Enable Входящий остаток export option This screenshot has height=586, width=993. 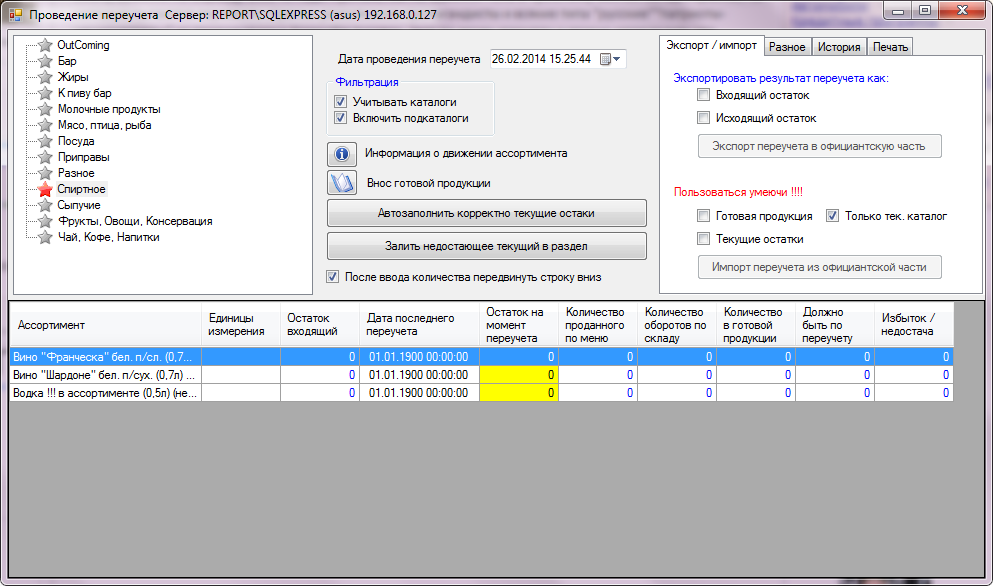pos(703,95)
